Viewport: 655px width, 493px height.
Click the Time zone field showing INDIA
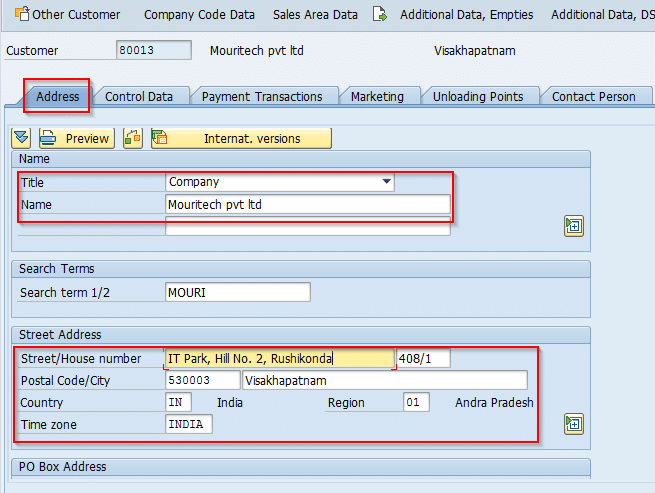(189, 424)
